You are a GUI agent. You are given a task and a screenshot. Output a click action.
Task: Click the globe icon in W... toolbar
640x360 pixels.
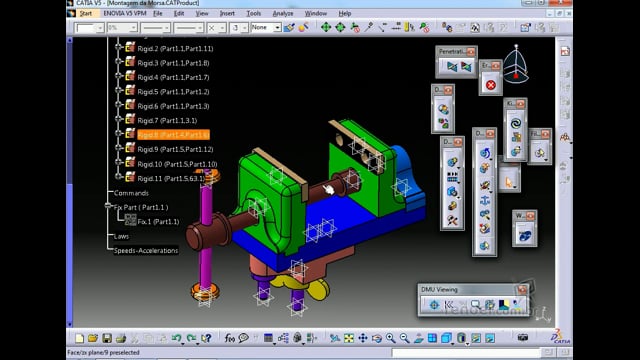[x=524, y=236]
